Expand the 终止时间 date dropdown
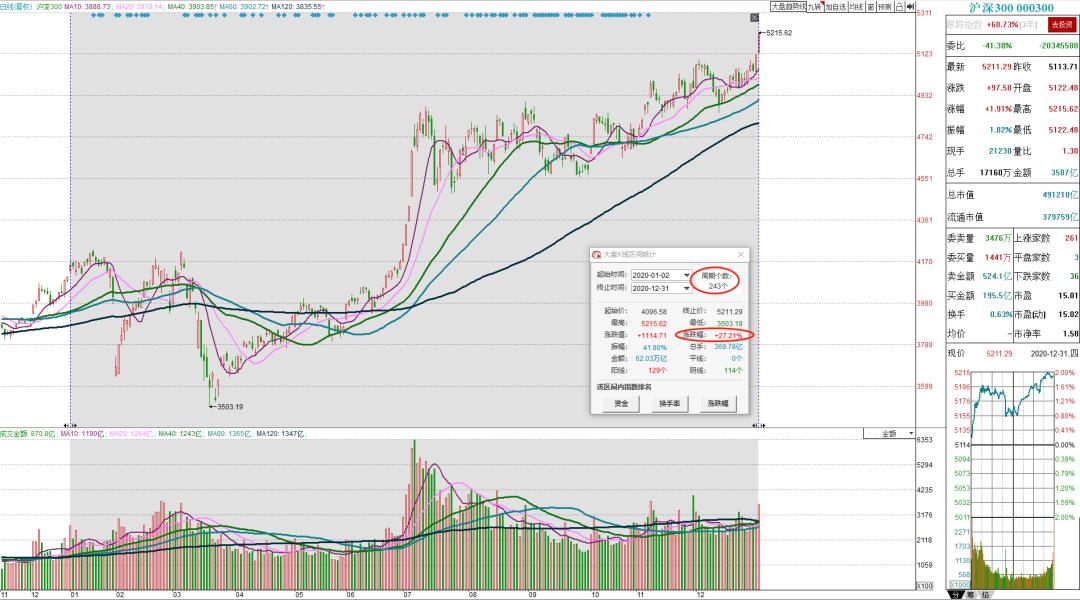 tap(686, 288)
